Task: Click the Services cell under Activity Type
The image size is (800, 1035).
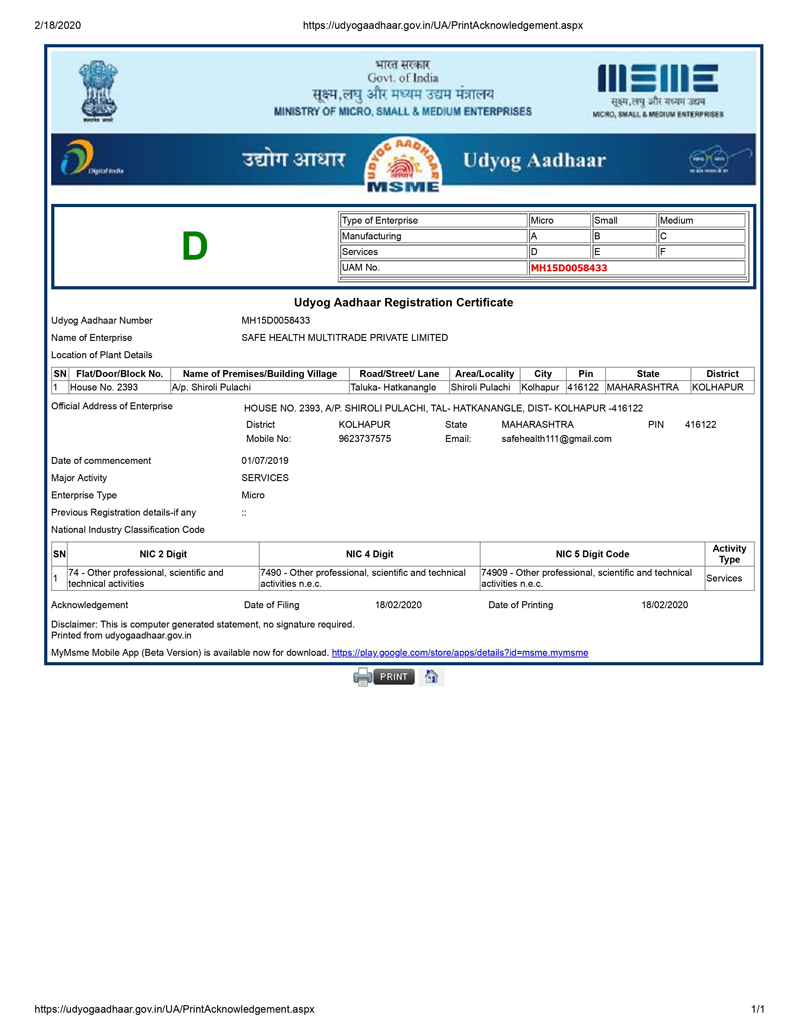Action: pyautogui.click(x=729, y=578)
